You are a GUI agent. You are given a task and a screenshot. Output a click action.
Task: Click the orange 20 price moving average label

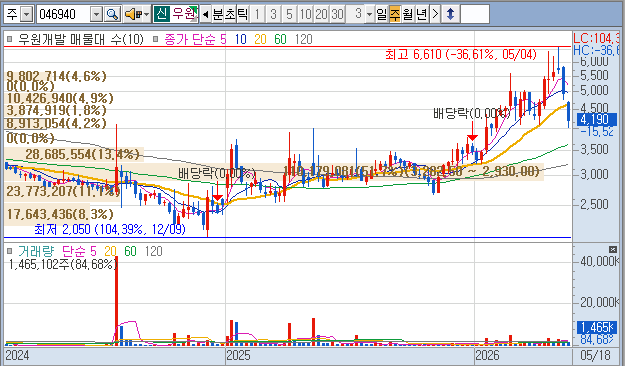(260, 39)
